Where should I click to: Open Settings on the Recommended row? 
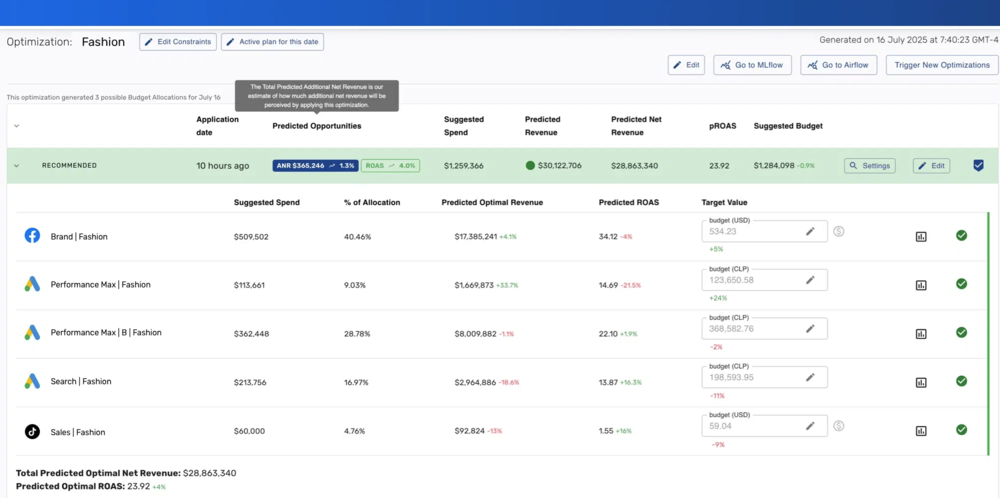pyautogui.click(x=870, y=166)
